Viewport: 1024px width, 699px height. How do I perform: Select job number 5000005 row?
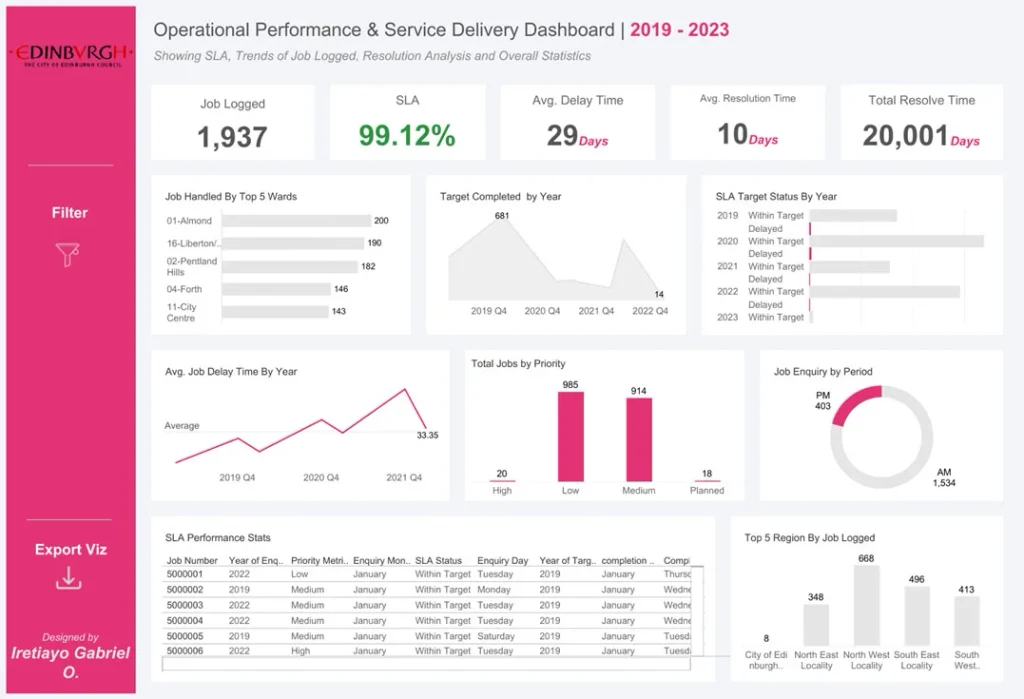click(426, 636)
